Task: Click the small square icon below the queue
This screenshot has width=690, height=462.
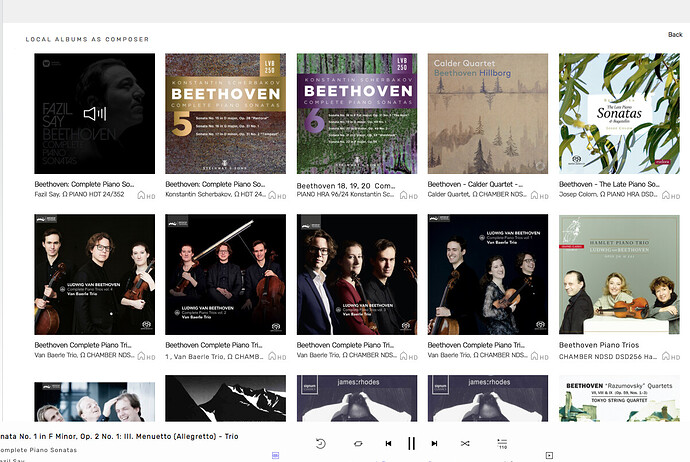Action: (x=549, y=456)
